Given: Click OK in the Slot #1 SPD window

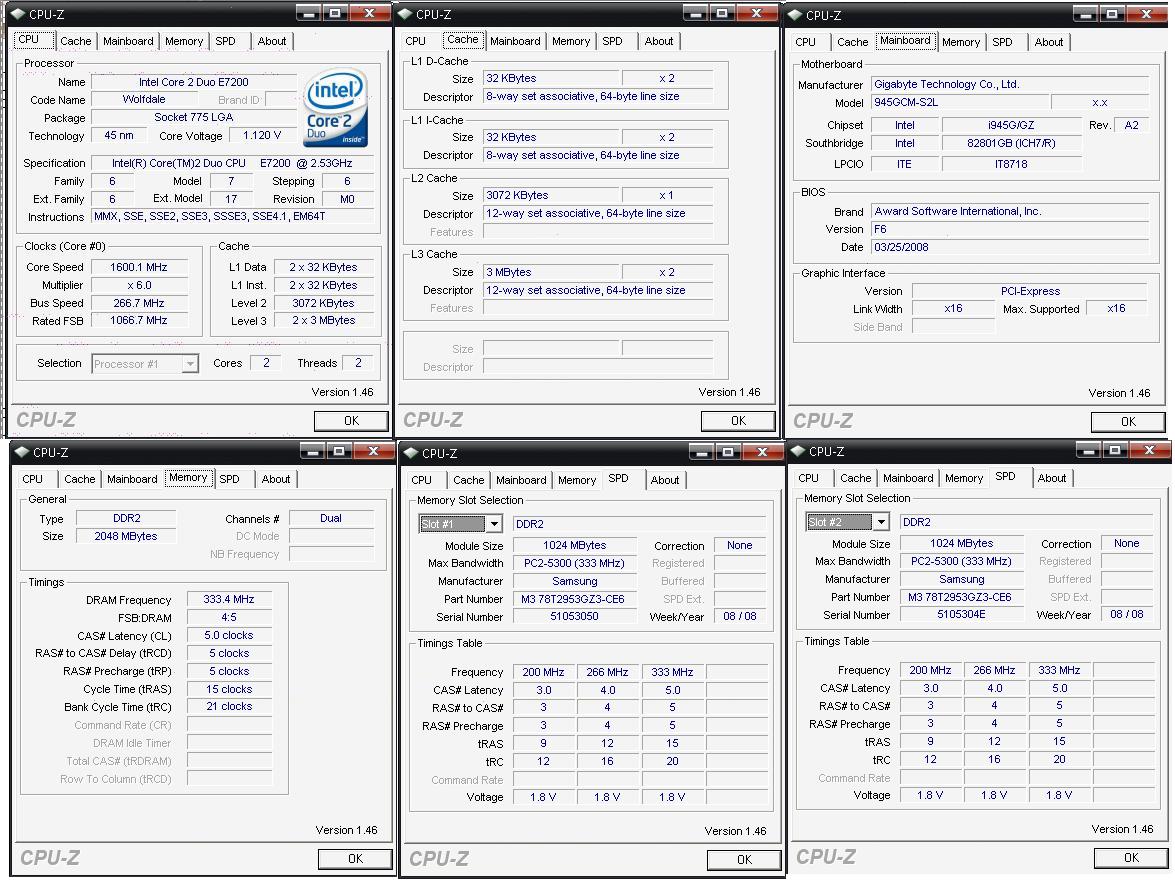Looking at the screenshot, I should [744, 859].
